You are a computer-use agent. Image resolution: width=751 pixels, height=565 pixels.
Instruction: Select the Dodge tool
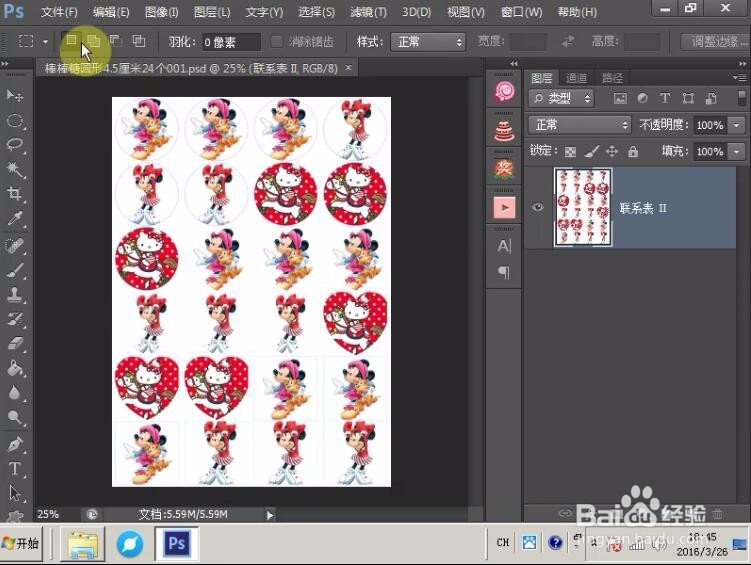pyautogui.click(x=15, y=418)
